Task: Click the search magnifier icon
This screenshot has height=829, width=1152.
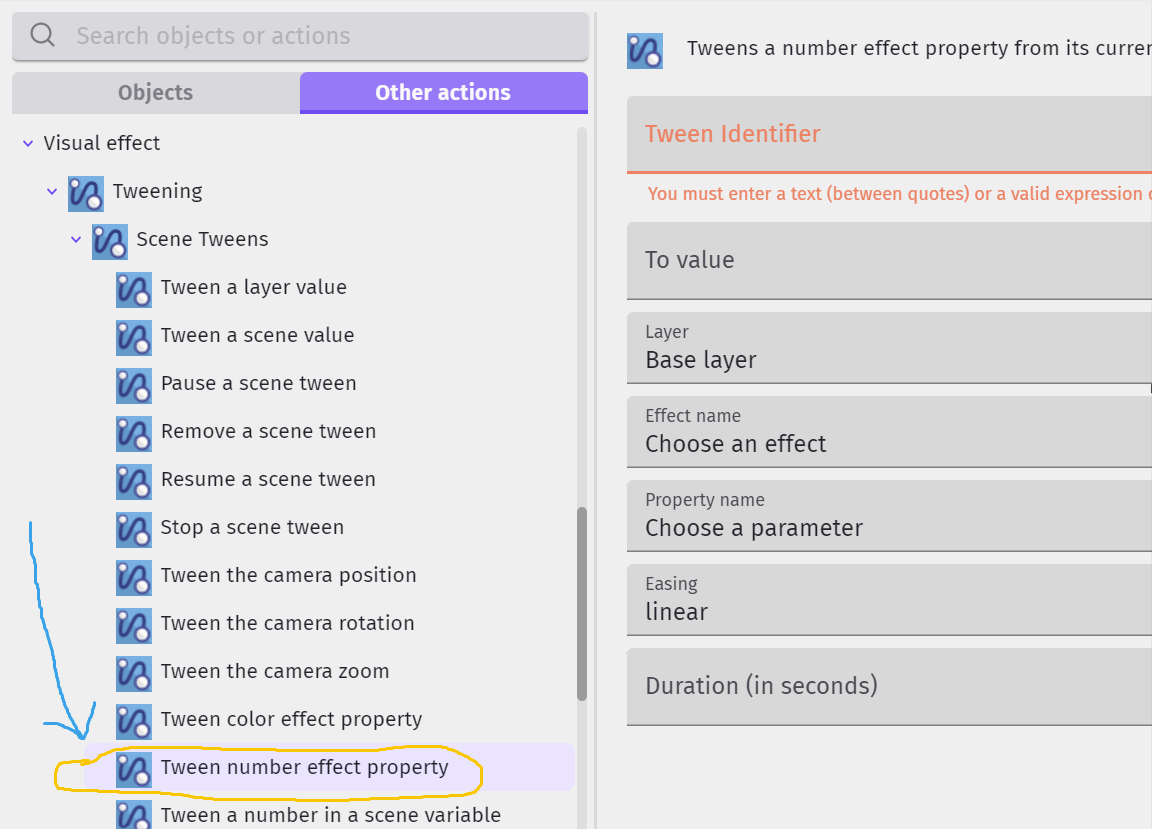Action: pos(42,34)
